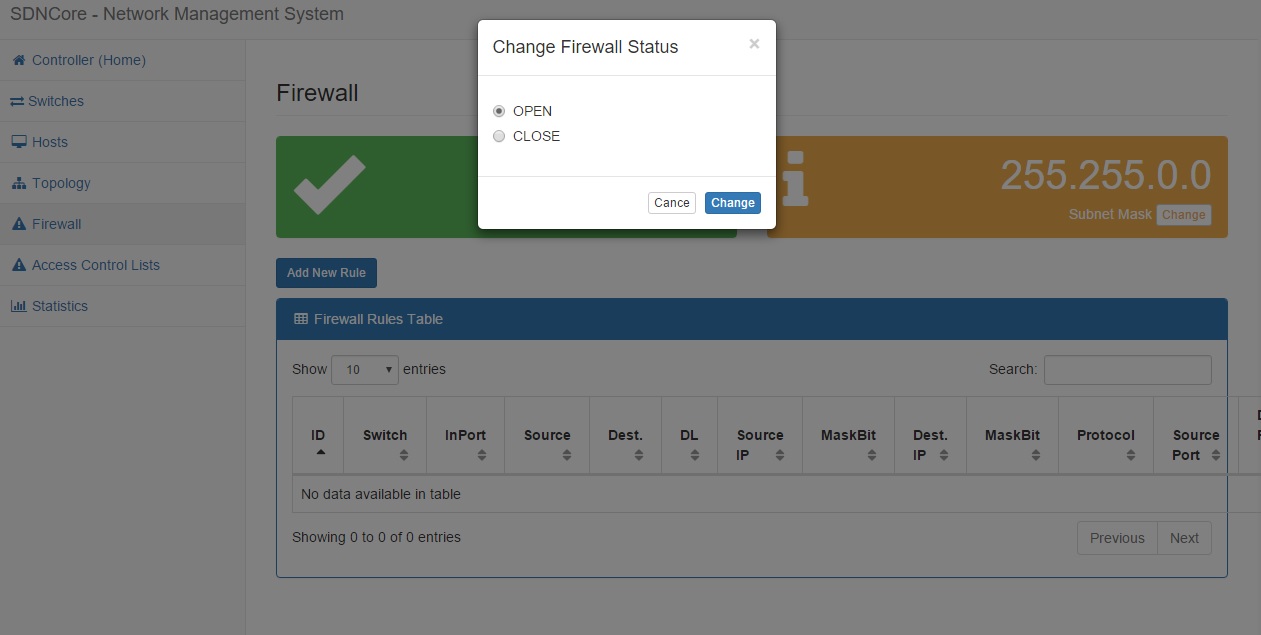Click the bar chart icon beside Statistics
1261x635 pixels.
[19, 306]
